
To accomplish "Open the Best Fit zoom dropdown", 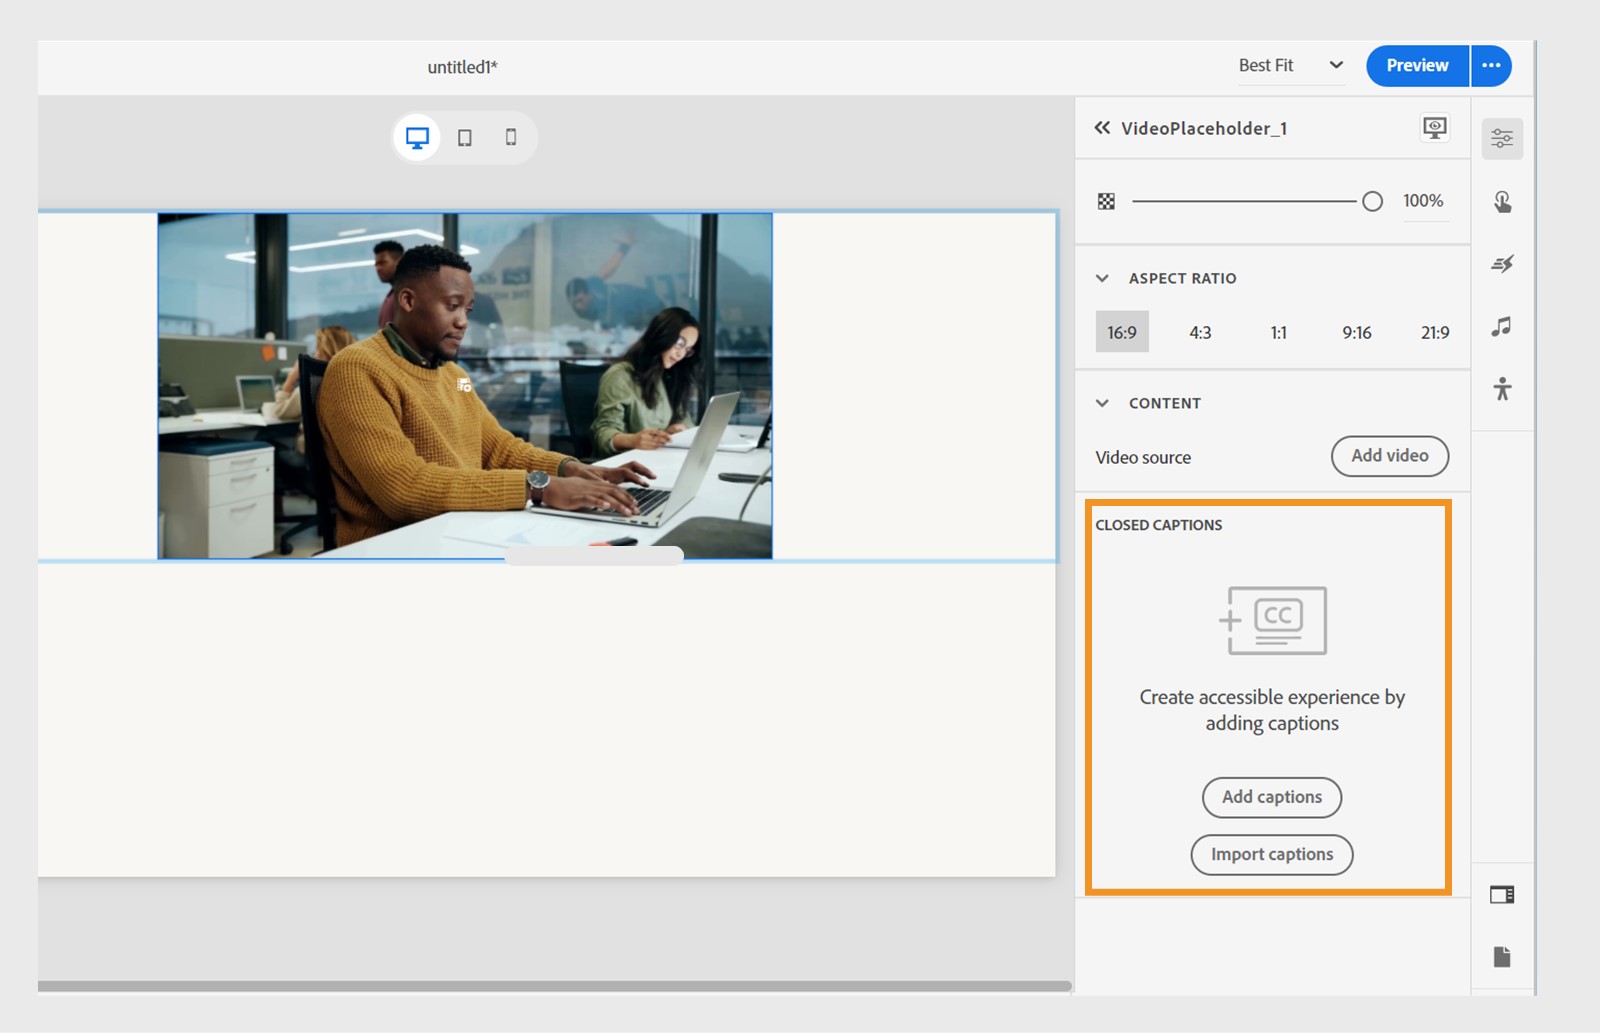I will [1290, 65].
